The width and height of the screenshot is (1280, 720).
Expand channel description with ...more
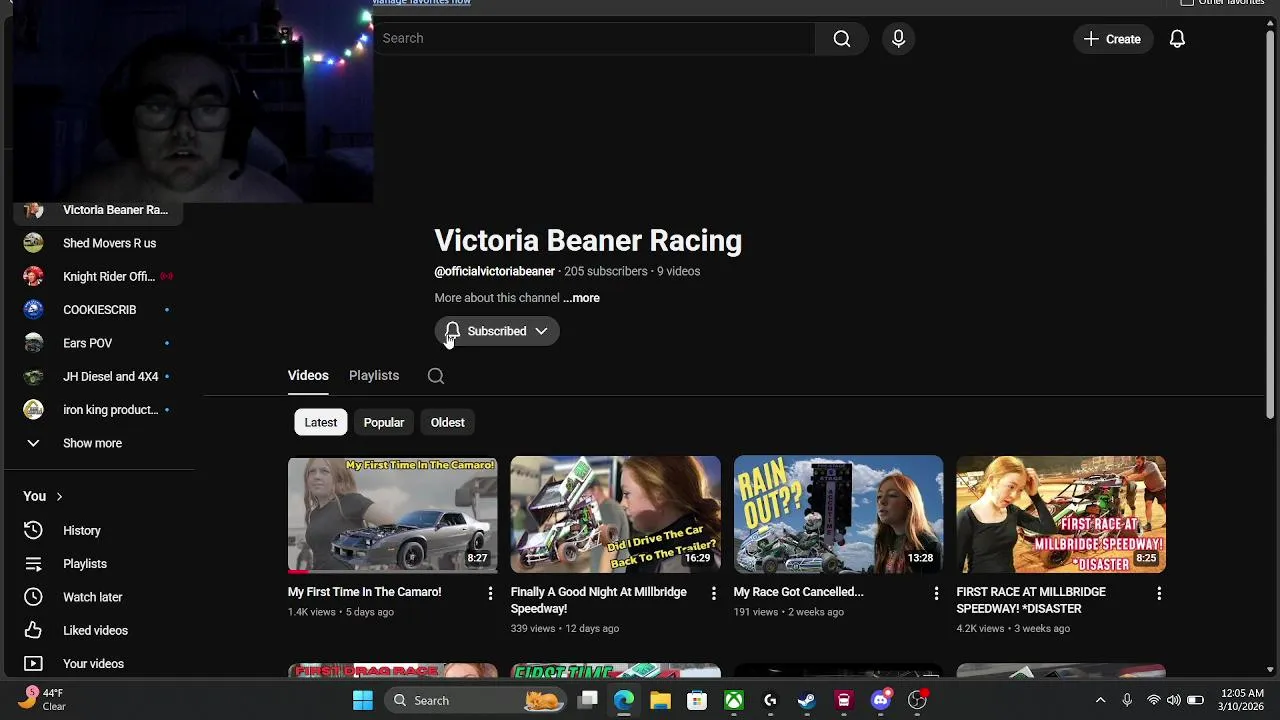click(x=581, y=298)
